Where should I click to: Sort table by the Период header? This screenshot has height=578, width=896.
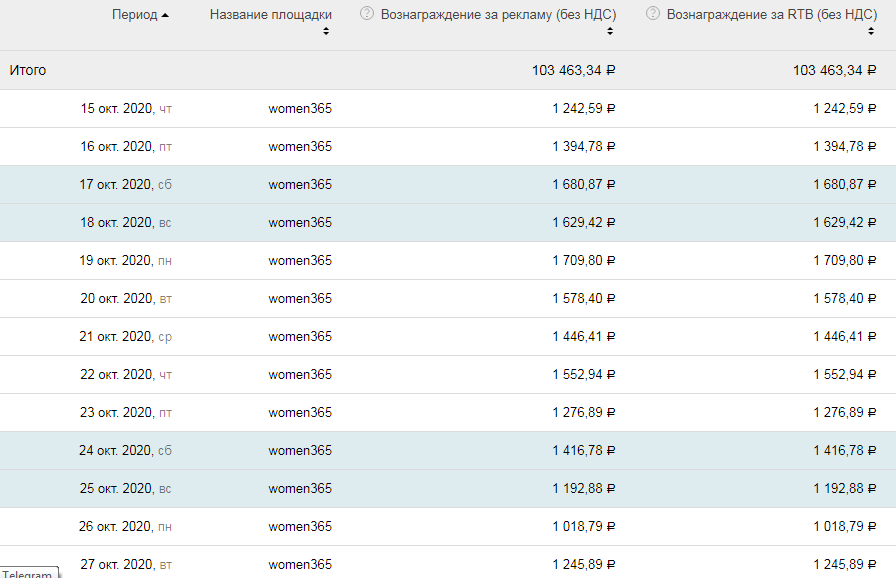pyautogui.click(x=134, y=15)
